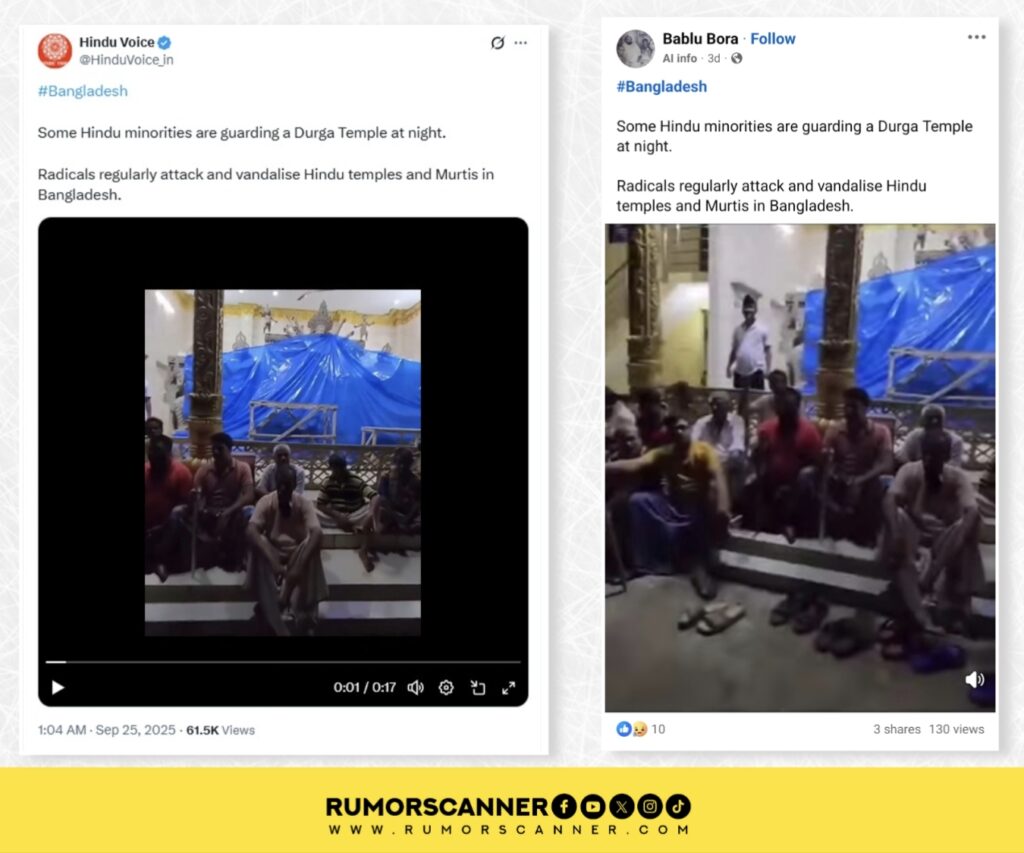View reactions on the Facebook post
This screenshot has width=1024, height=853.
tap(641, 729)
